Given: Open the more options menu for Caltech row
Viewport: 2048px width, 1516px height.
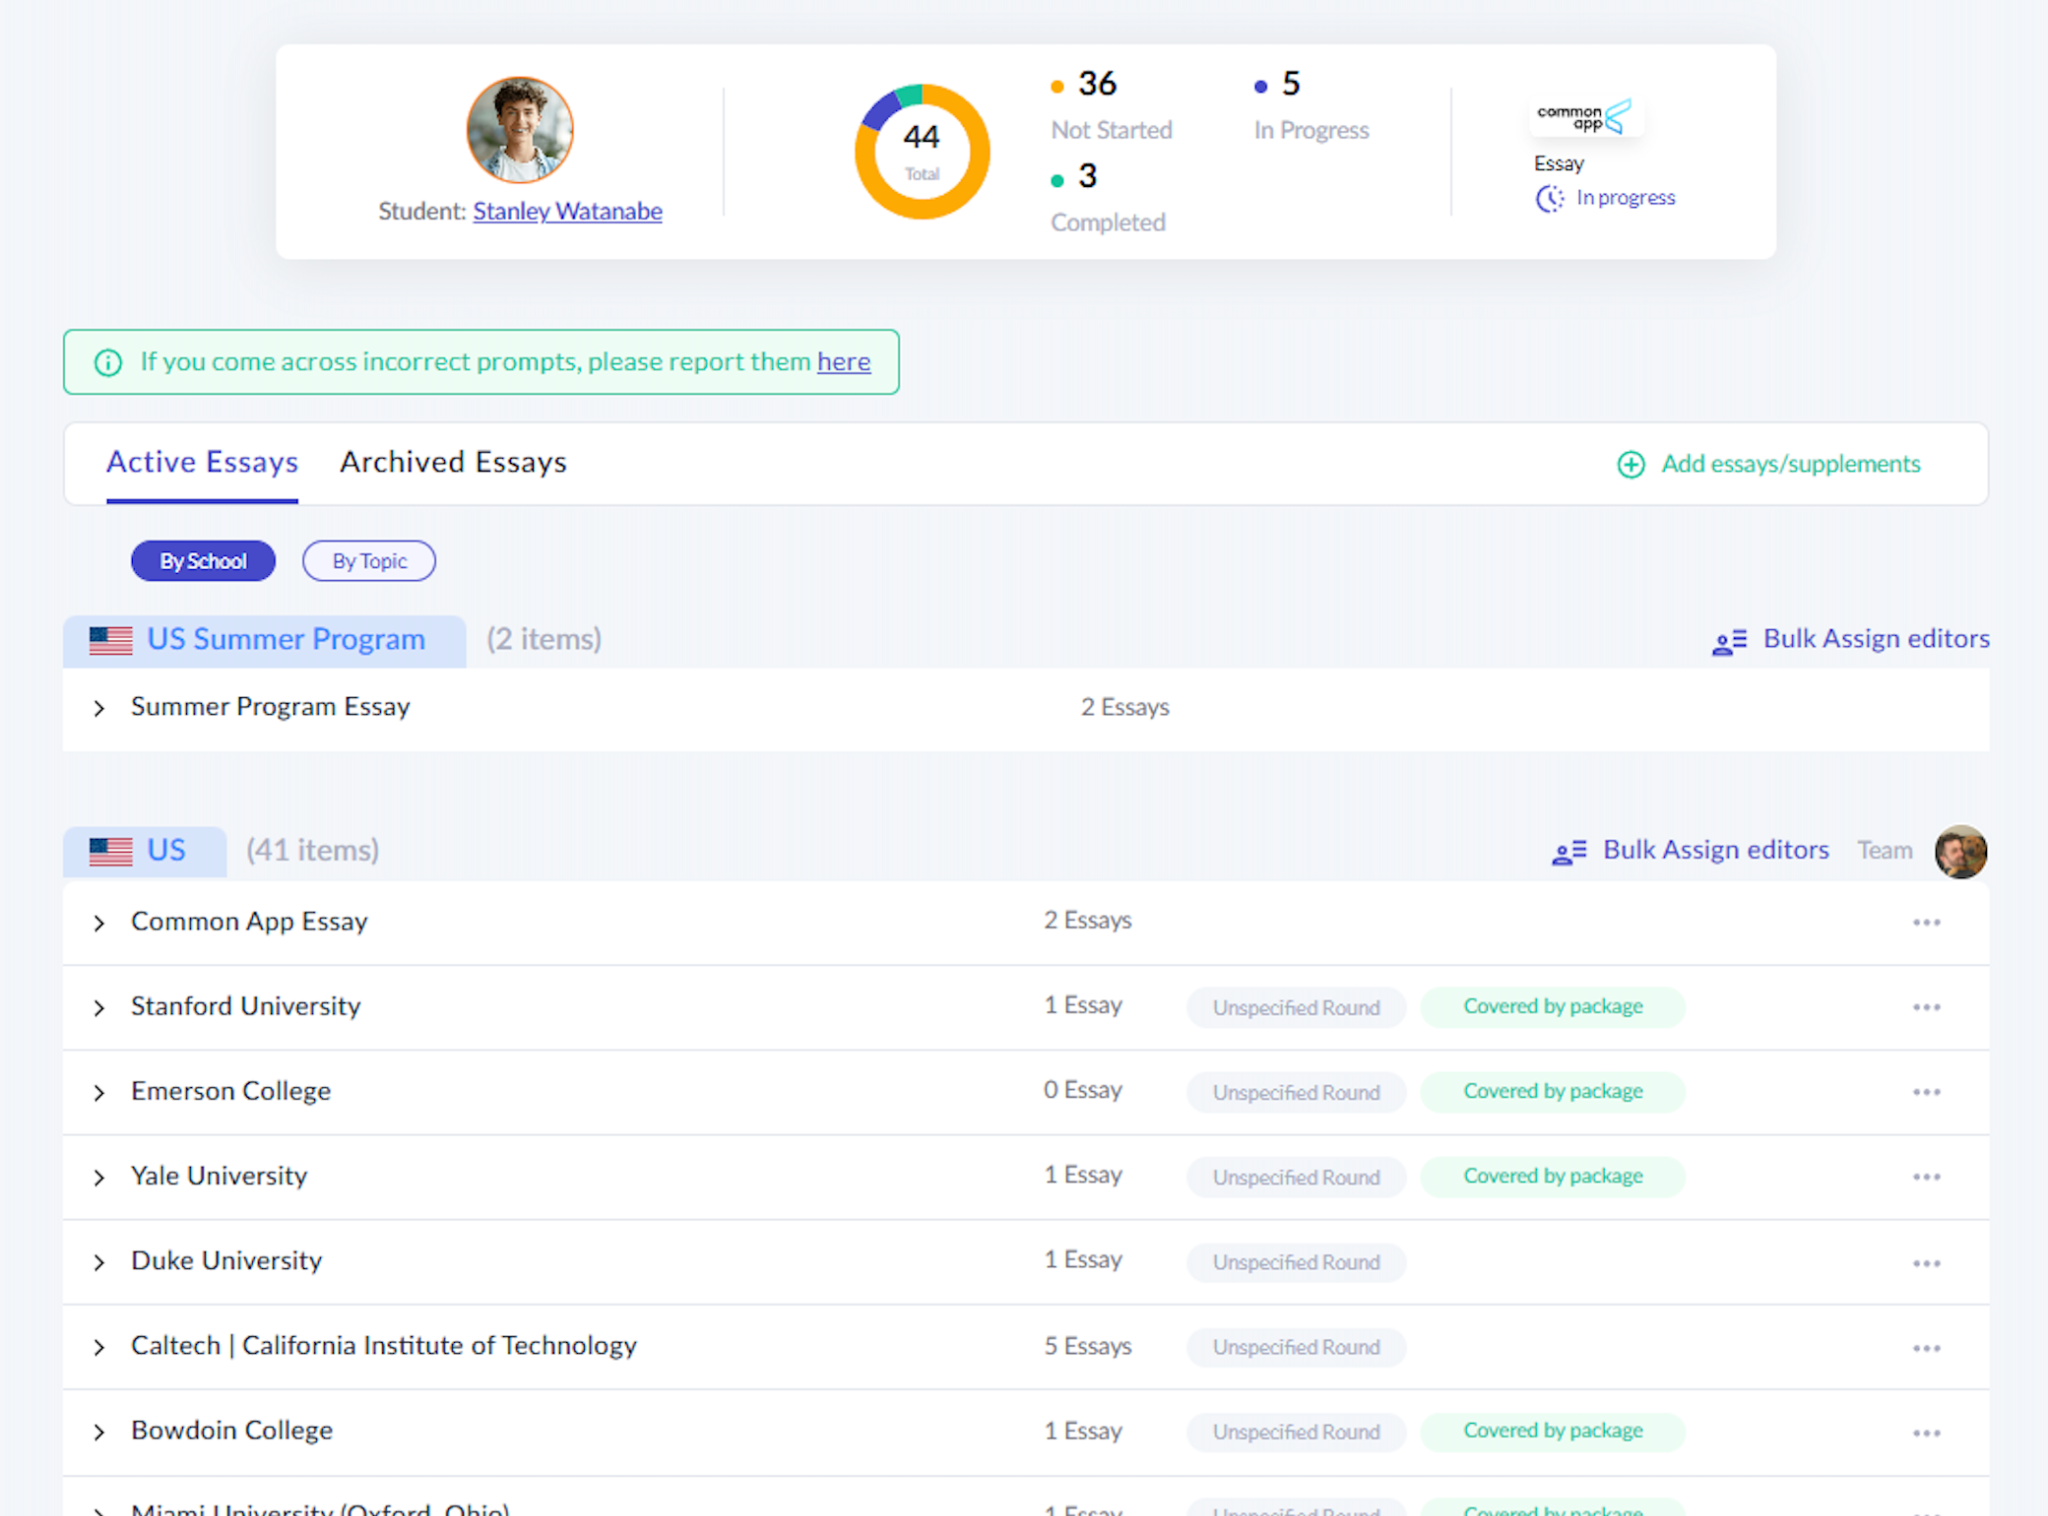Looking at the screenshot, I should 1927,1348.
